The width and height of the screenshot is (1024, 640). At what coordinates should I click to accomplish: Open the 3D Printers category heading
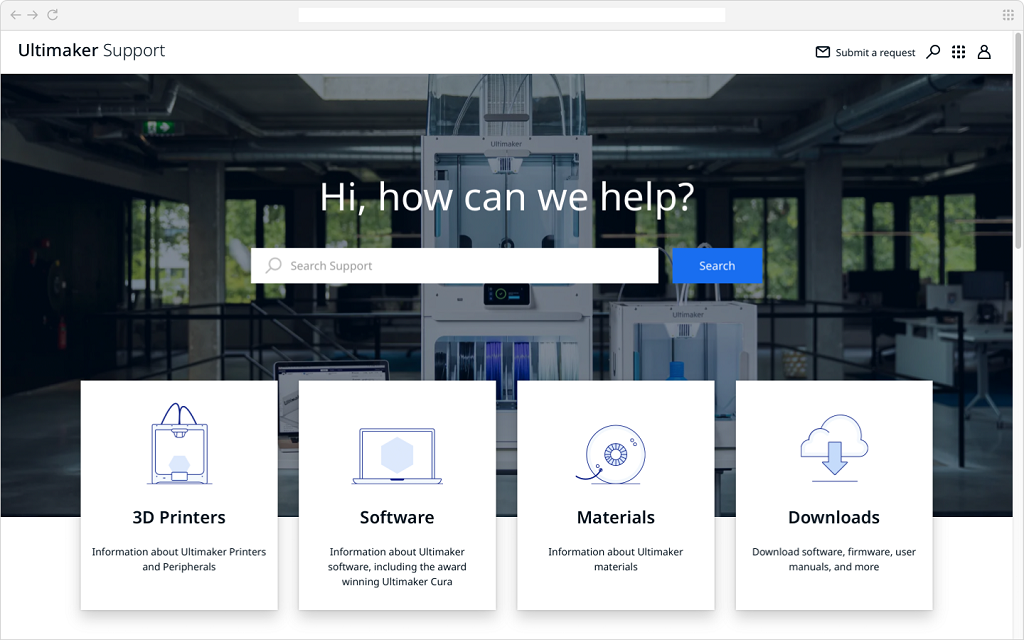click(x=179, y=517)
